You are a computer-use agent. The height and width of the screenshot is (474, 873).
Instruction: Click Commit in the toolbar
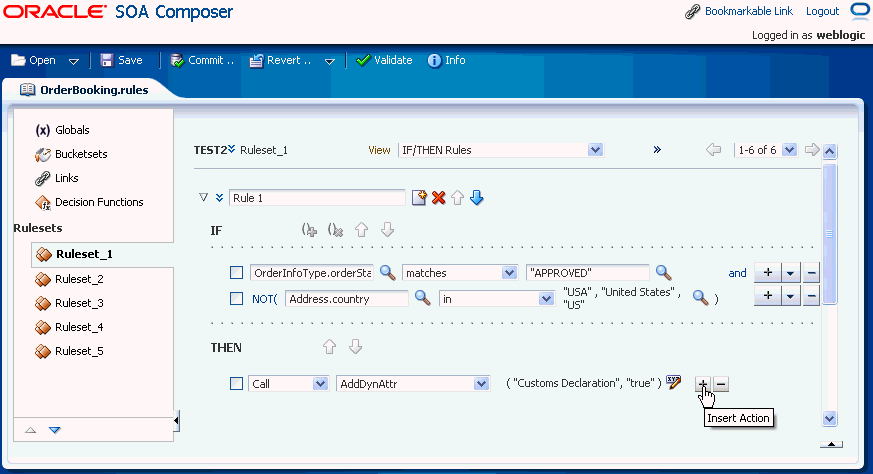pyautogui.click(x=202, y=60)
